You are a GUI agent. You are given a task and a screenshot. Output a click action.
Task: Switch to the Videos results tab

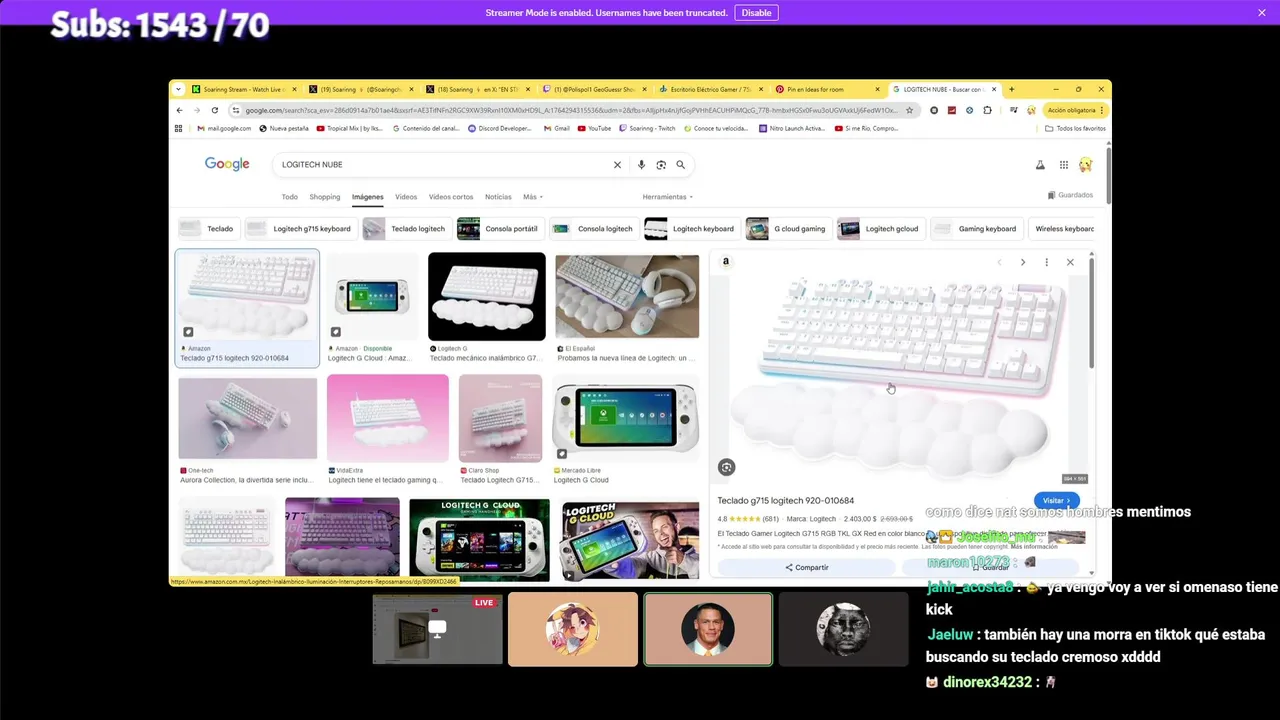tap(406, 197)
